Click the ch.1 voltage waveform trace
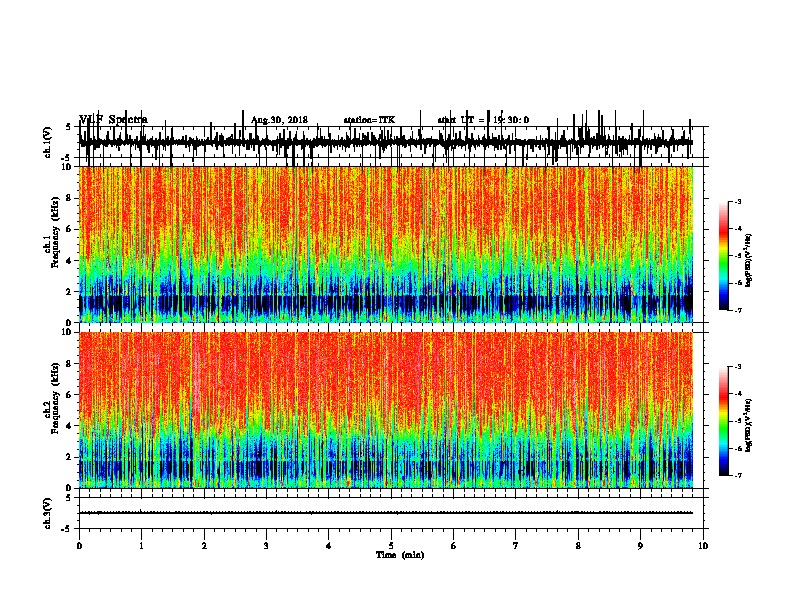This screenshot has height=612, width=792. [386, 143]
